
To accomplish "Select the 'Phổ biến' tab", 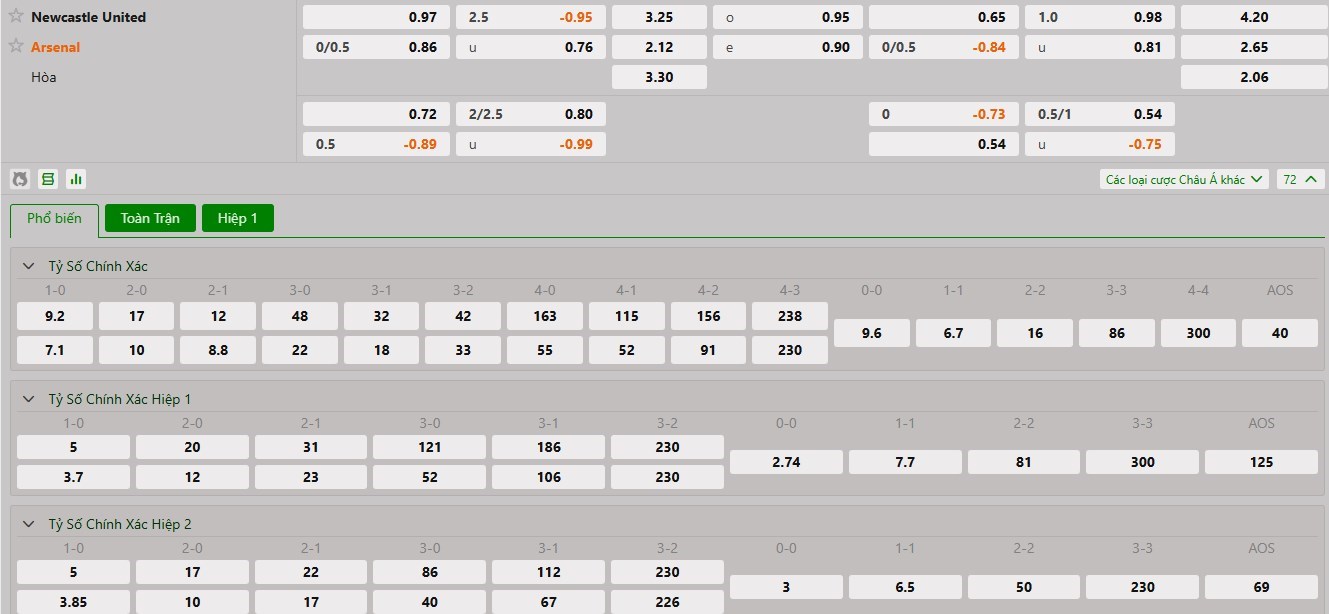I will click(x=54, y=219).
